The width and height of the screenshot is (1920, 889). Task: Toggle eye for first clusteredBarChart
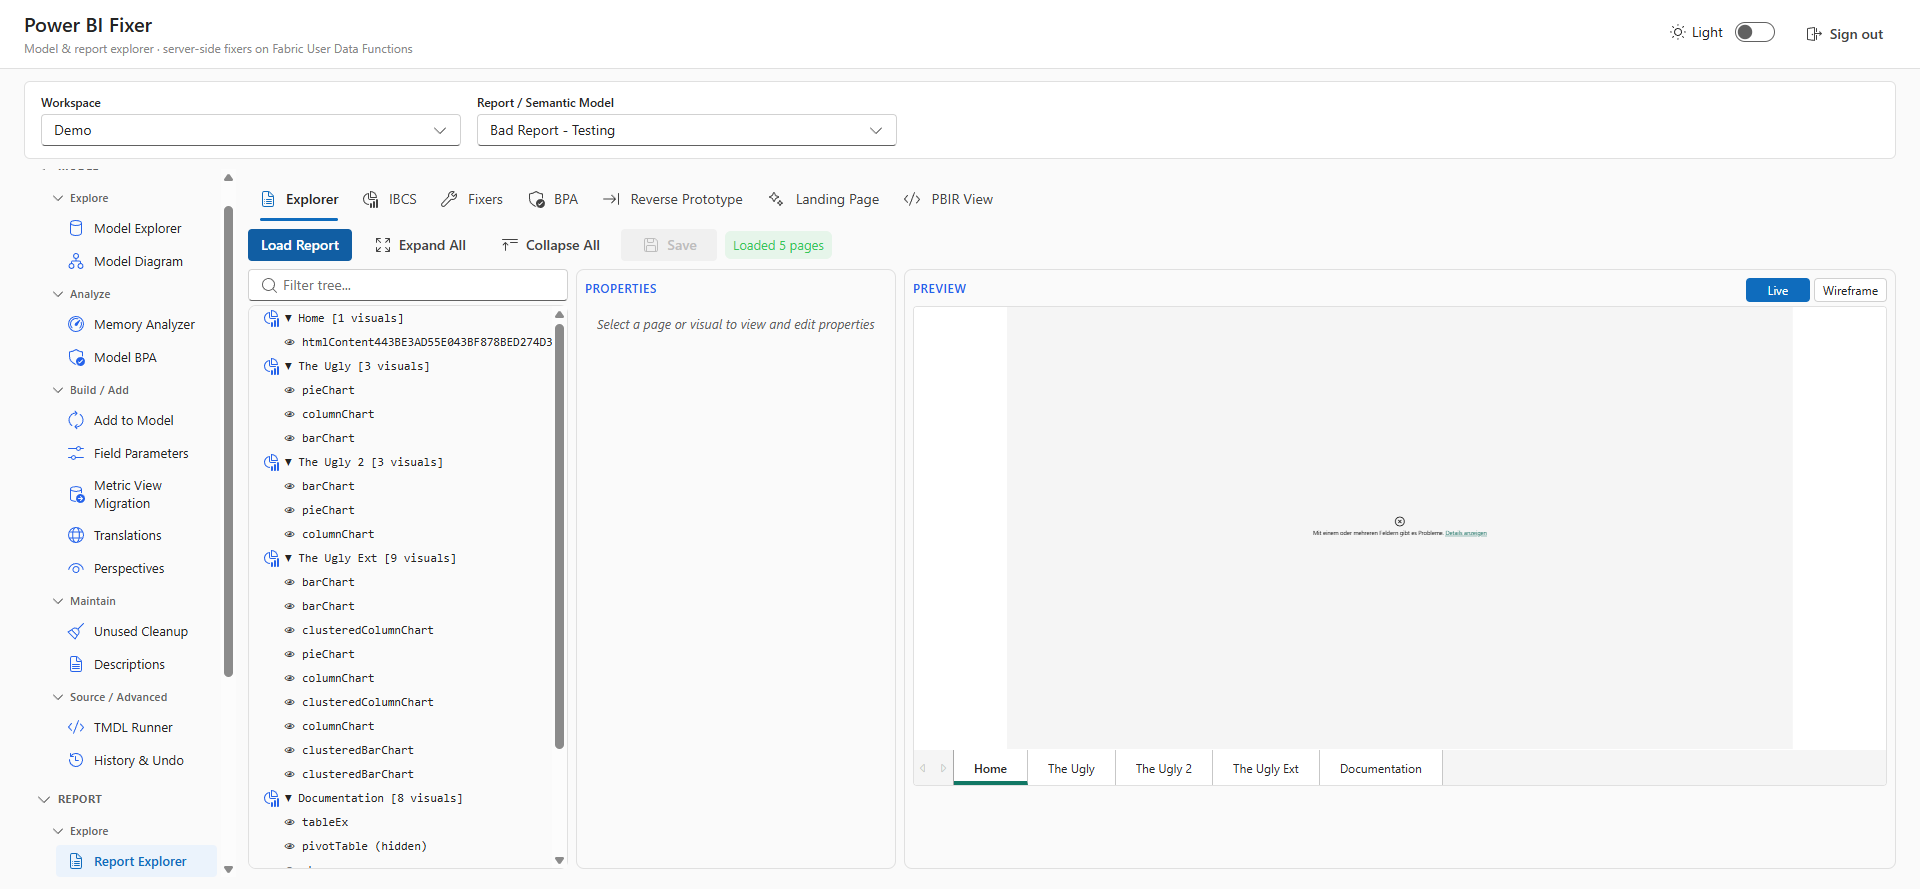pyautogui.click(x=289, y=750)
